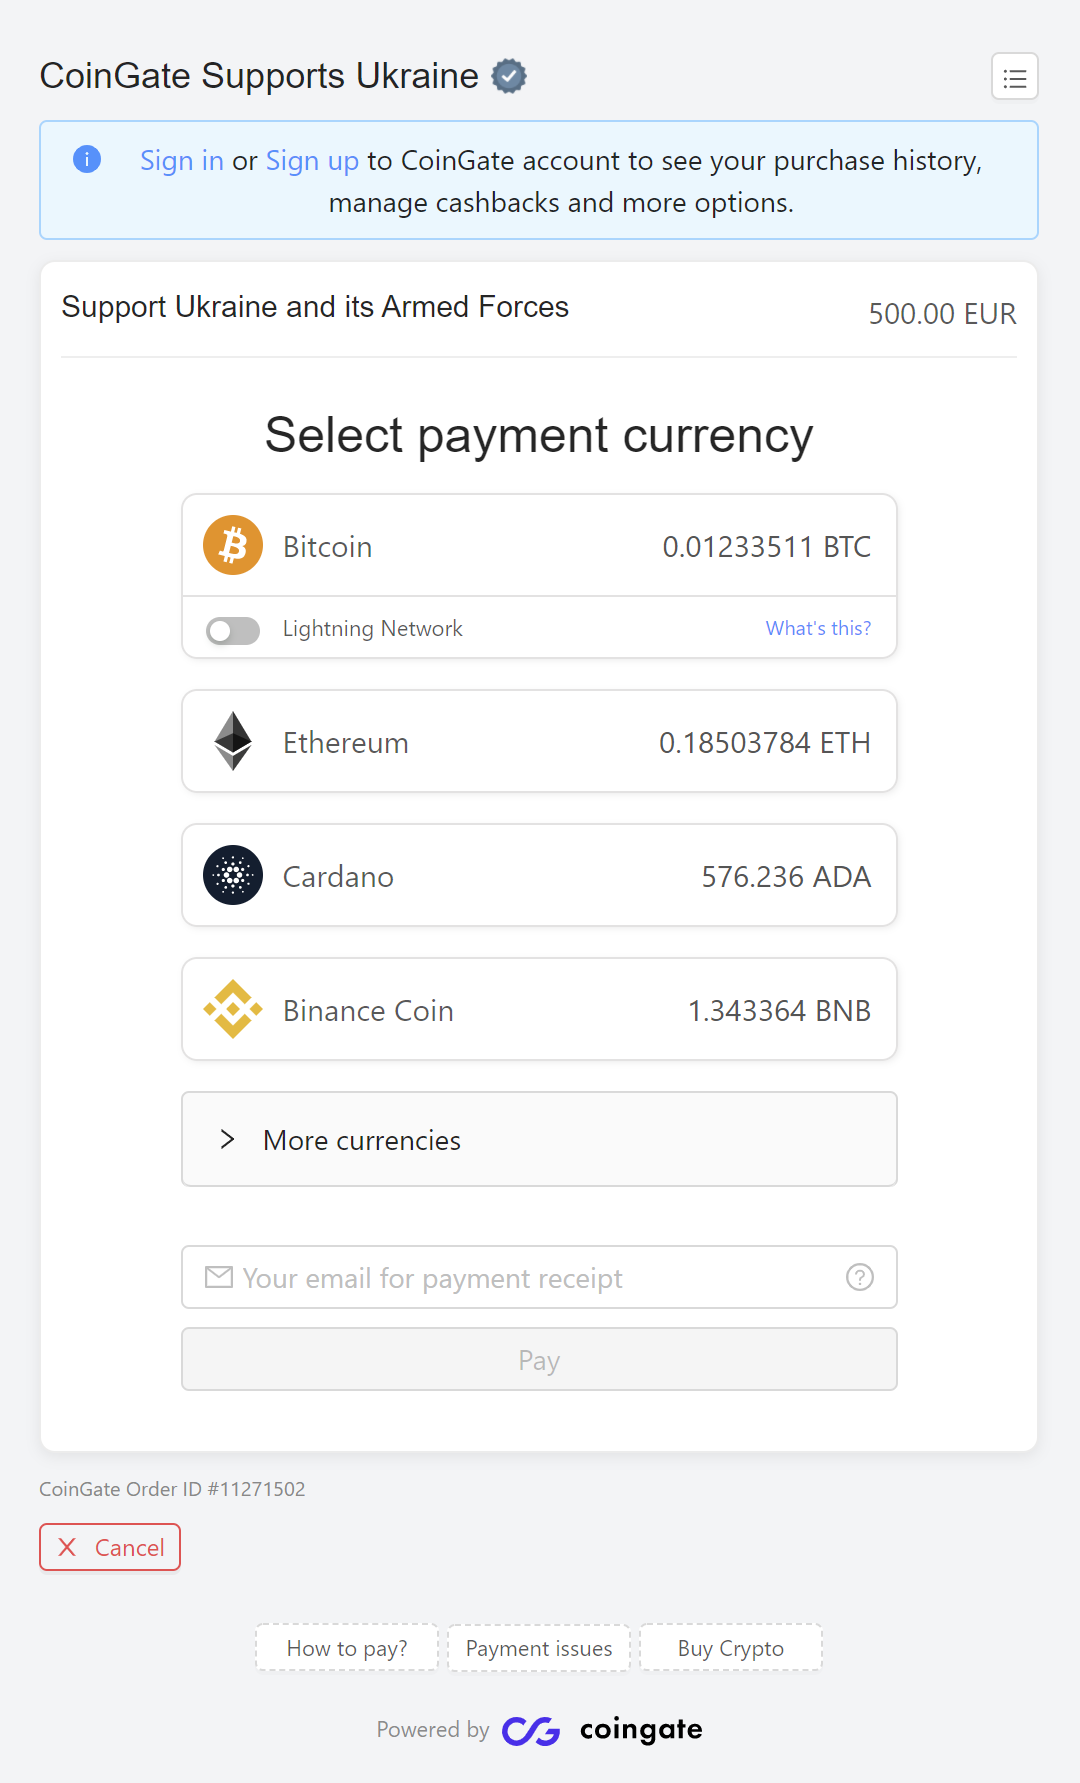This screenshot has width=1080, height=1783.
Task: Click the verified badge next to title
Action: click(509, 76)
